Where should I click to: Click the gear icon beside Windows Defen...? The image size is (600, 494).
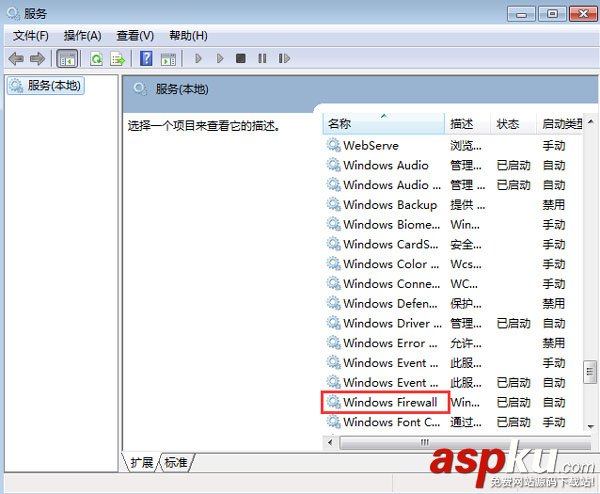[x=334, y=303]
